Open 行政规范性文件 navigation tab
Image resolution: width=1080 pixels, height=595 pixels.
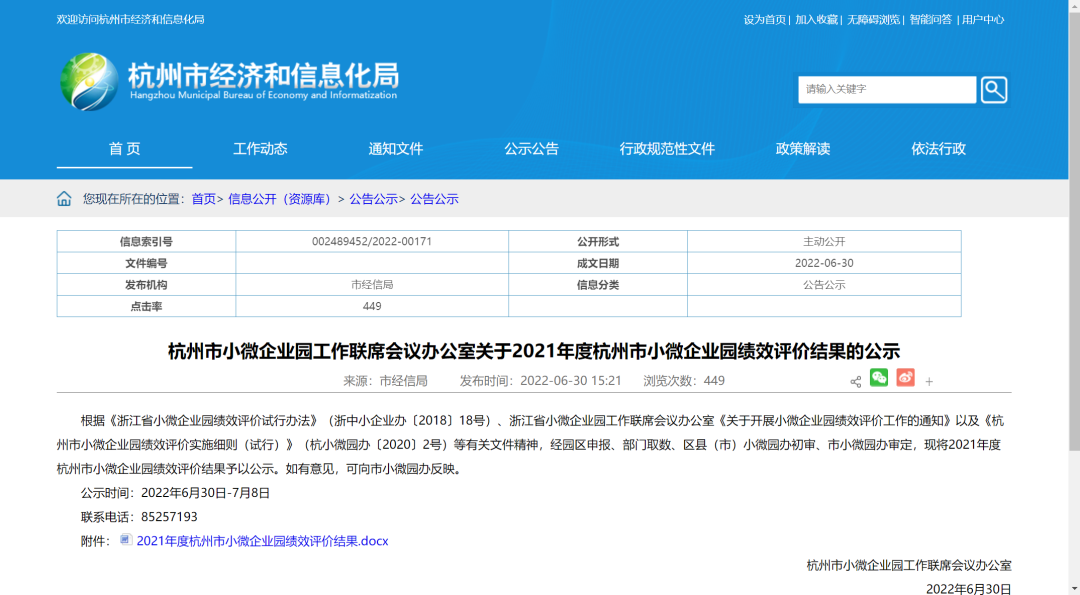(667, 149)
